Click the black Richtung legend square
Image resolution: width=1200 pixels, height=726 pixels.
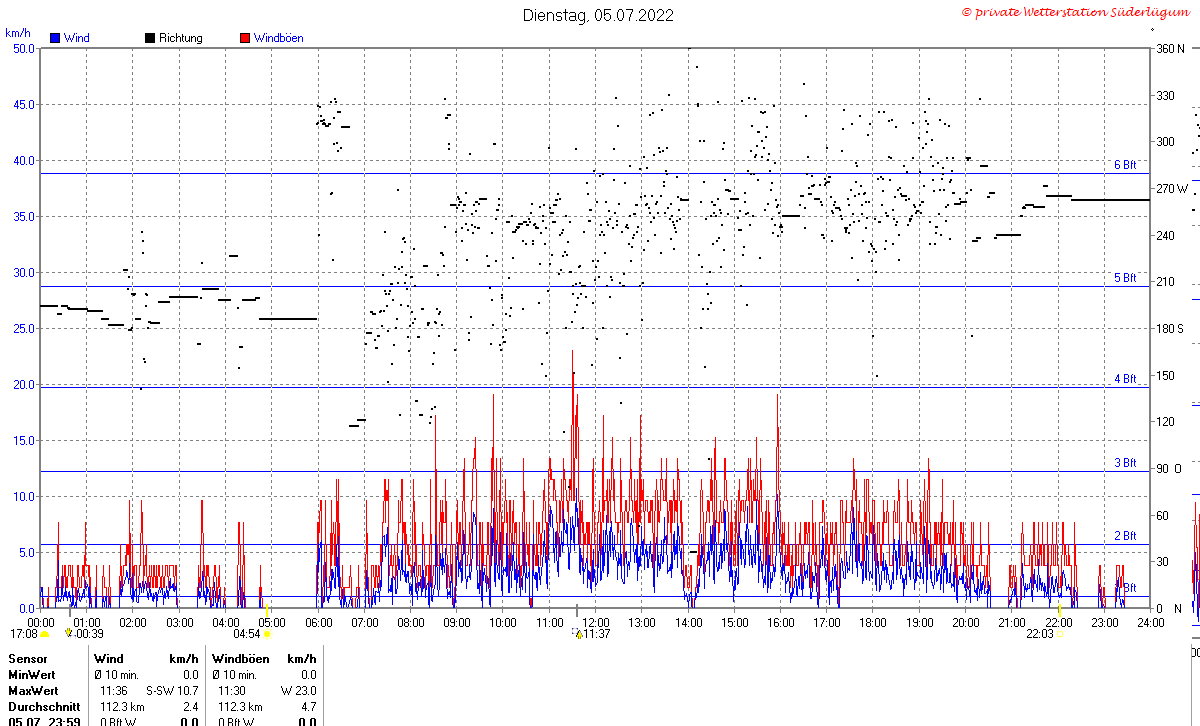(150, 38)
